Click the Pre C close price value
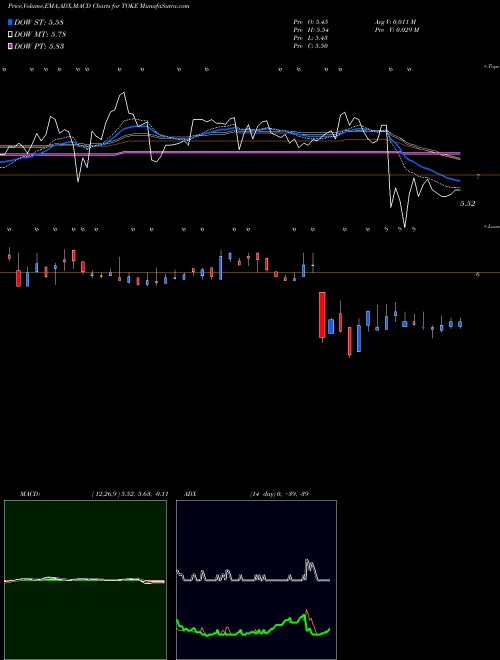Screen dimensions: 500x660 tap(311, 46)
